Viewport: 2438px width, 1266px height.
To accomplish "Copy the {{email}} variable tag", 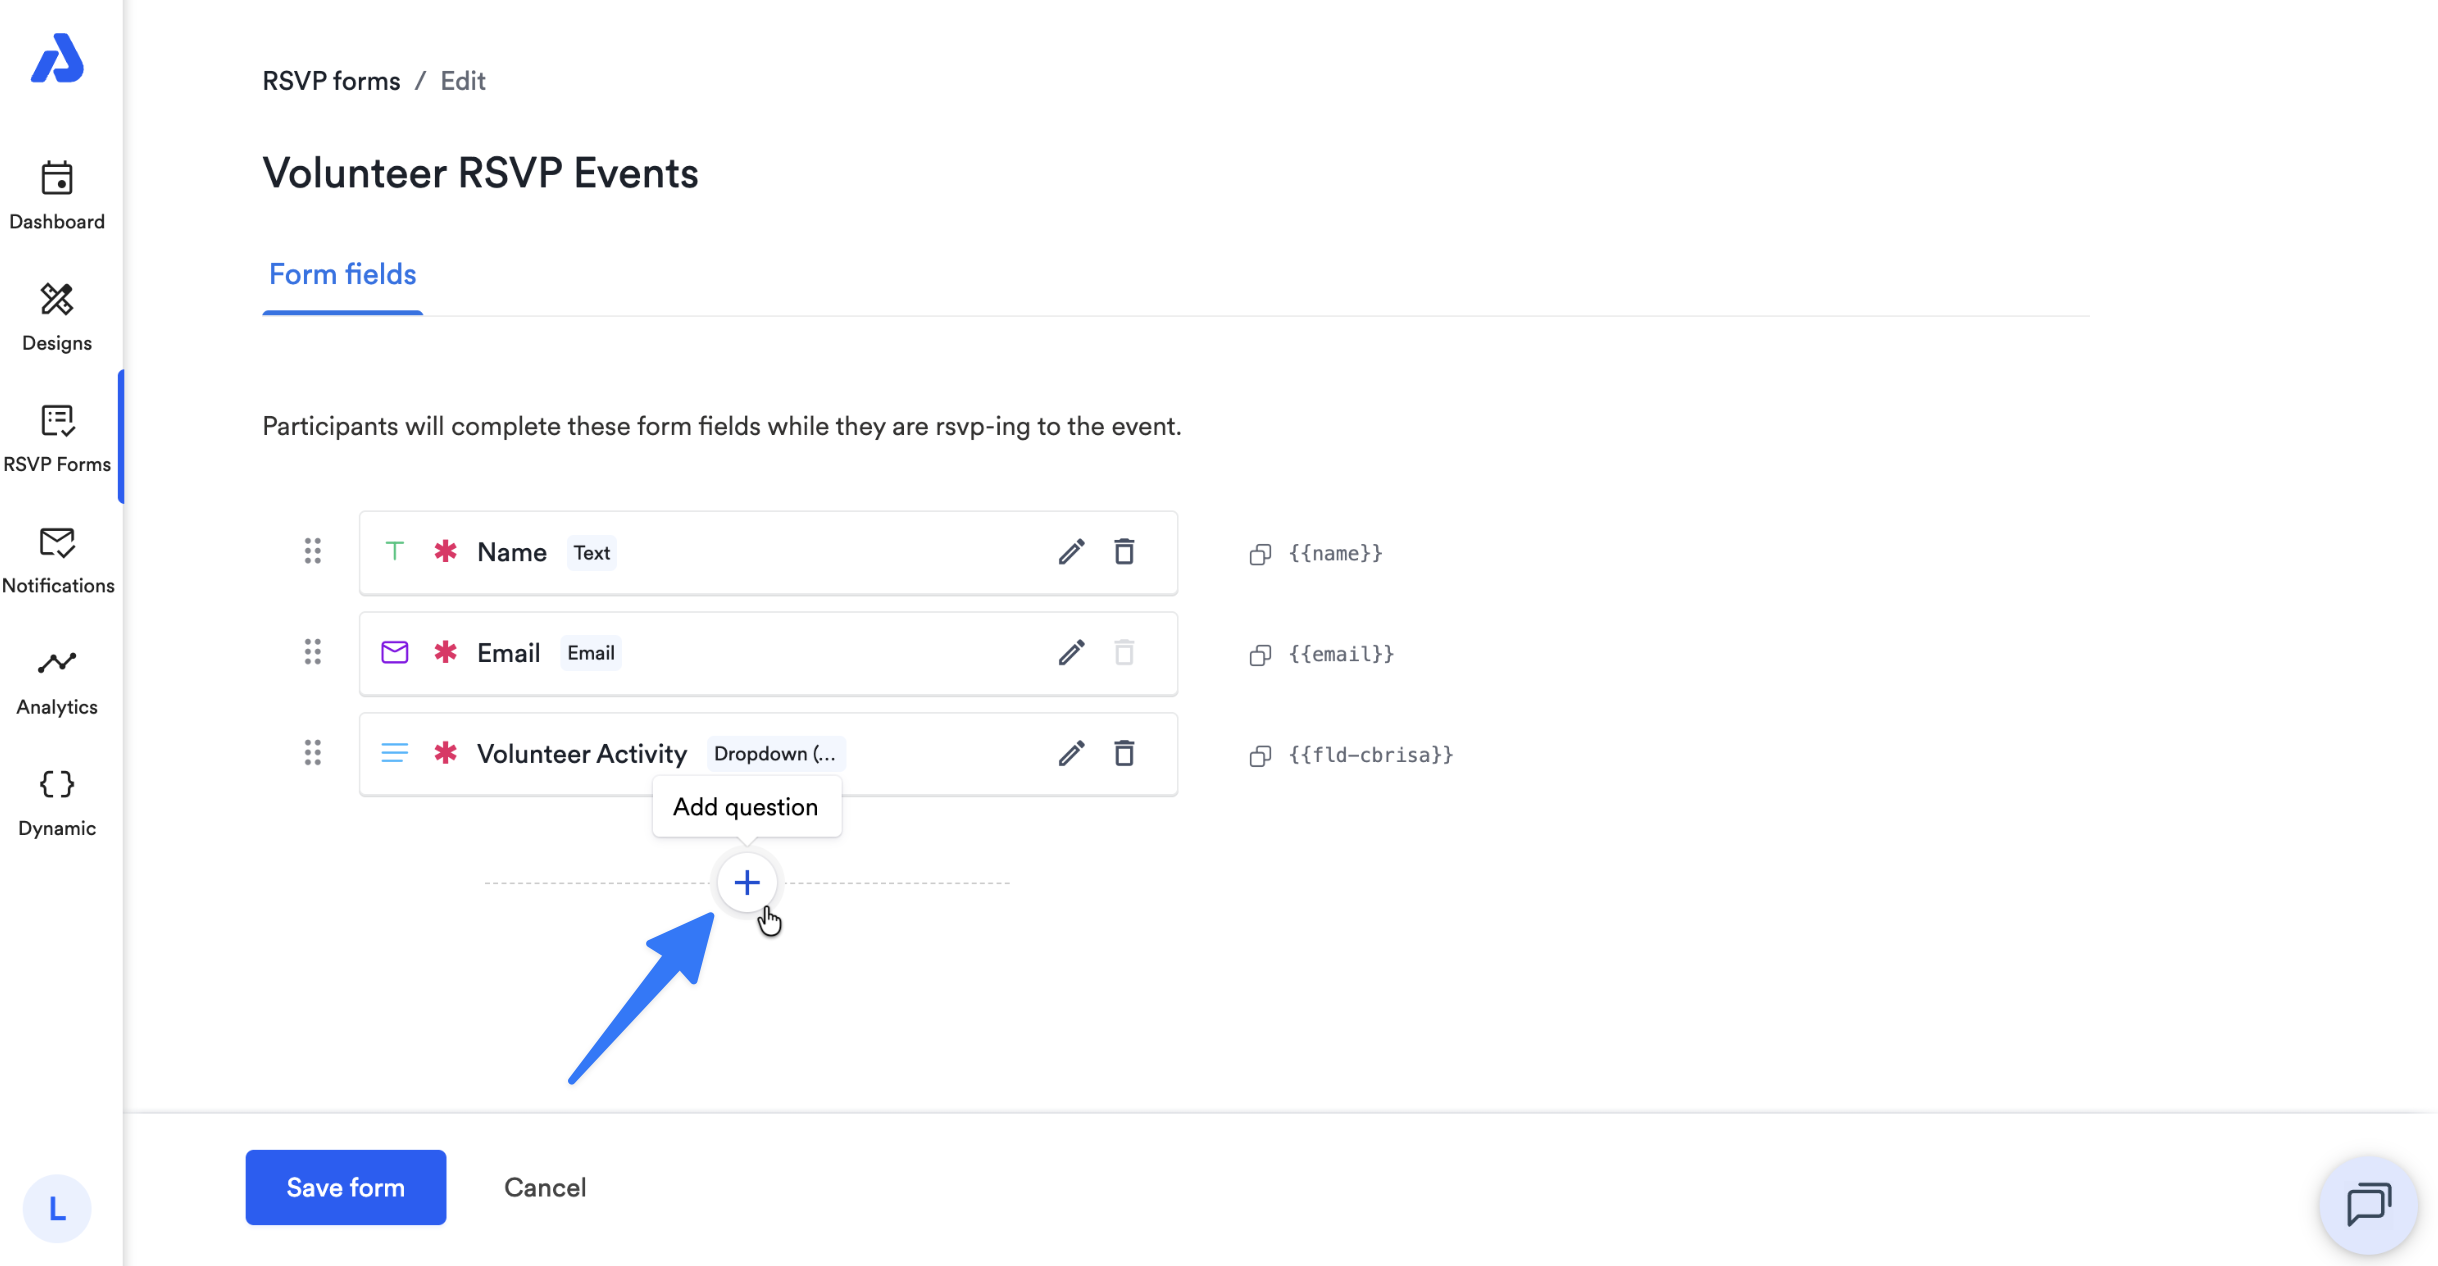I will click(1260, 655).
